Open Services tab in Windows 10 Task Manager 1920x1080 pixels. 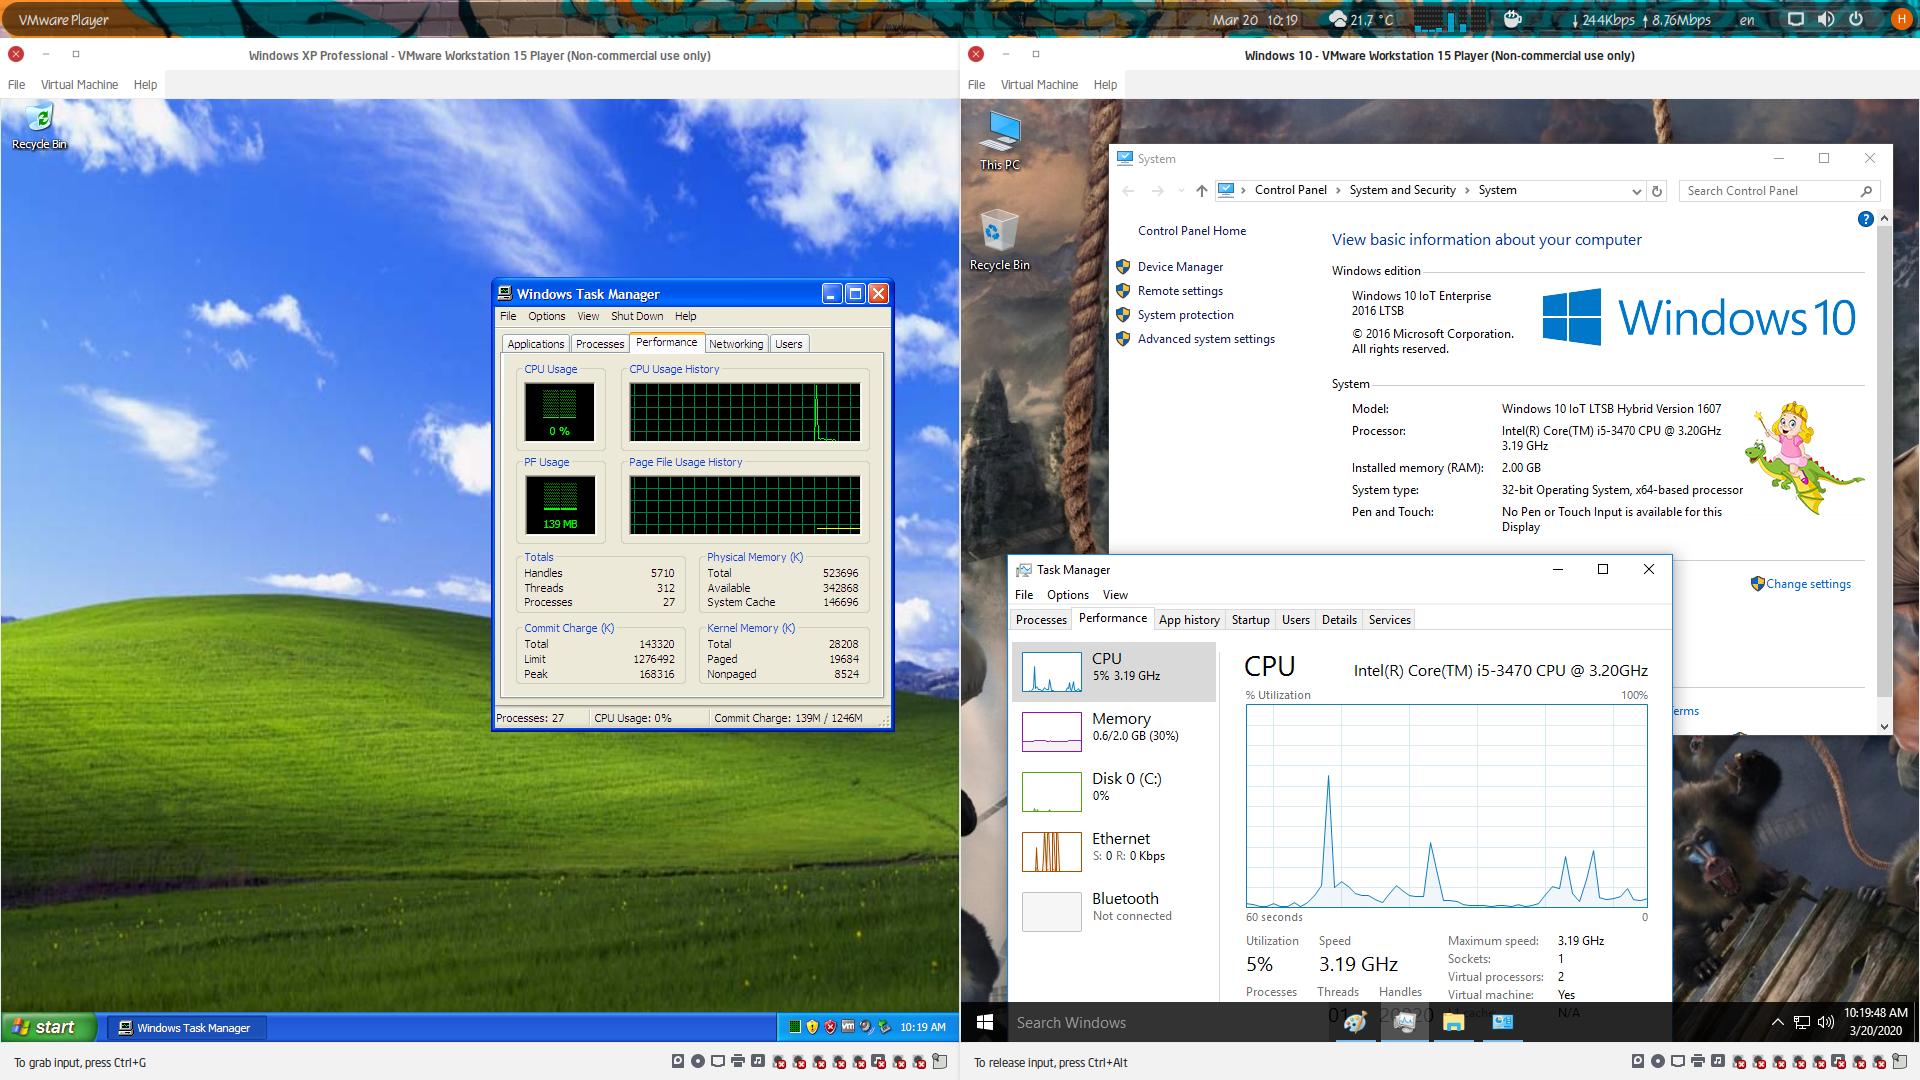[1389, 620]
